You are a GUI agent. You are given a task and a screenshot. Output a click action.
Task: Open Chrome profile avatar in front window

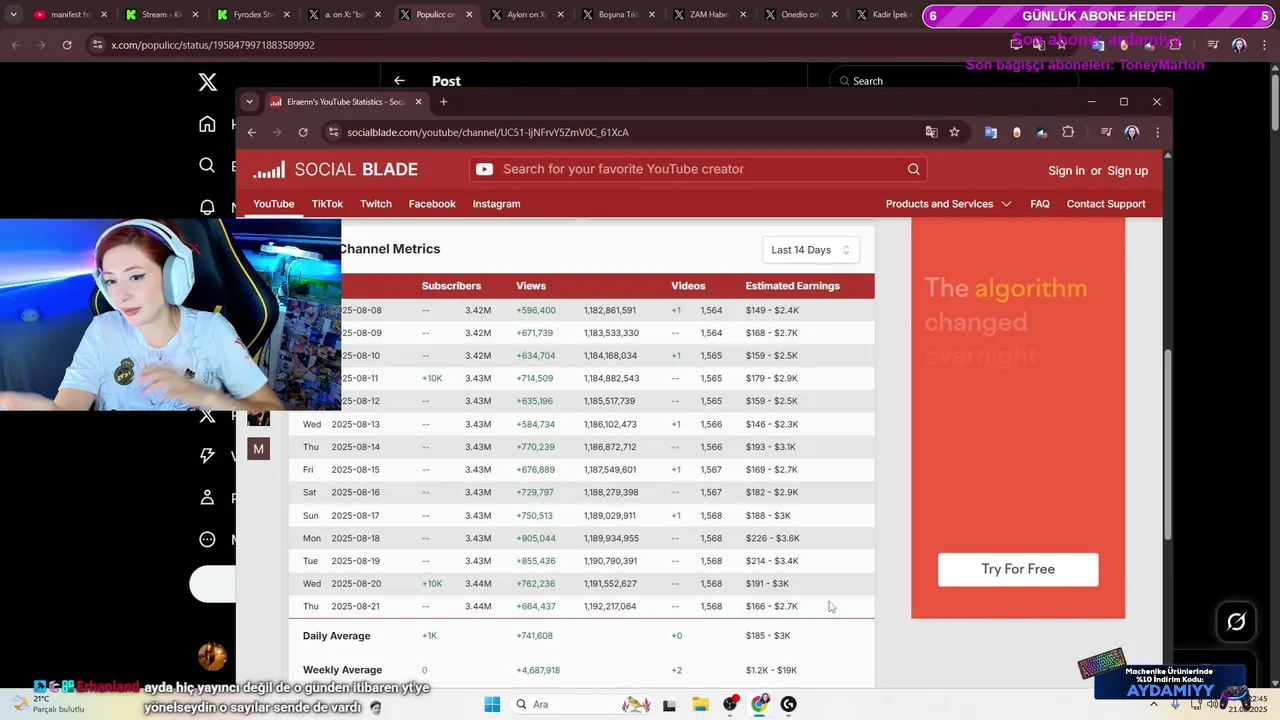click(1132, 132)
